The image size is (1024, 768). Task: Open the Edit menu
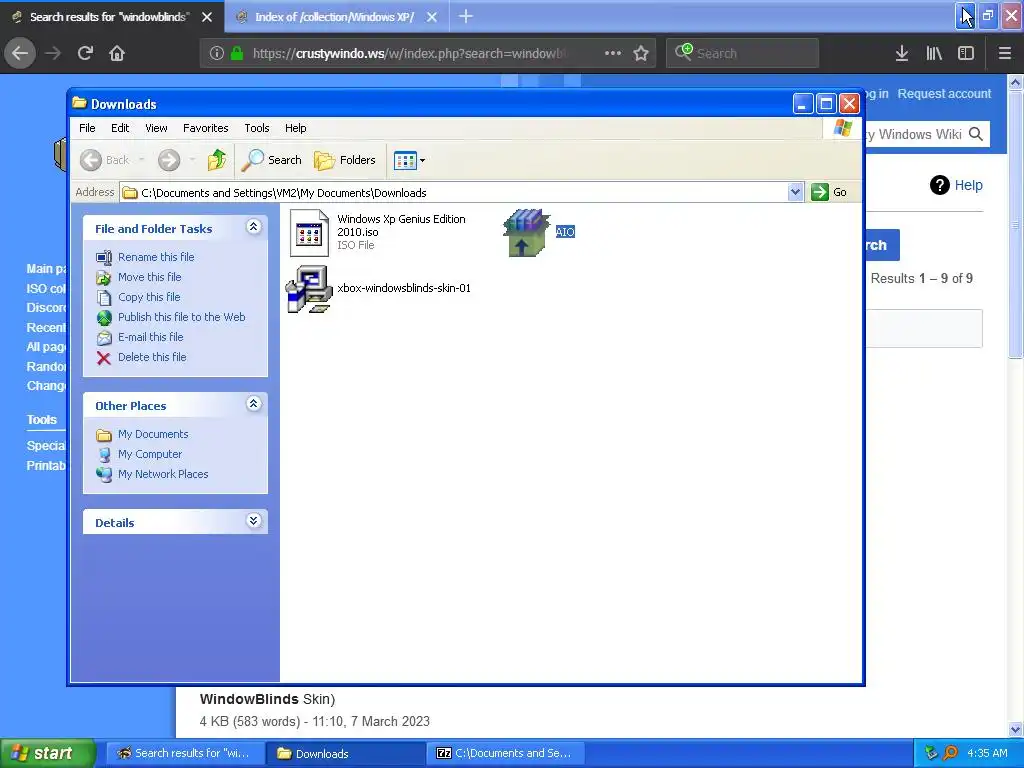pyautogui.click(x=120, y=128)
